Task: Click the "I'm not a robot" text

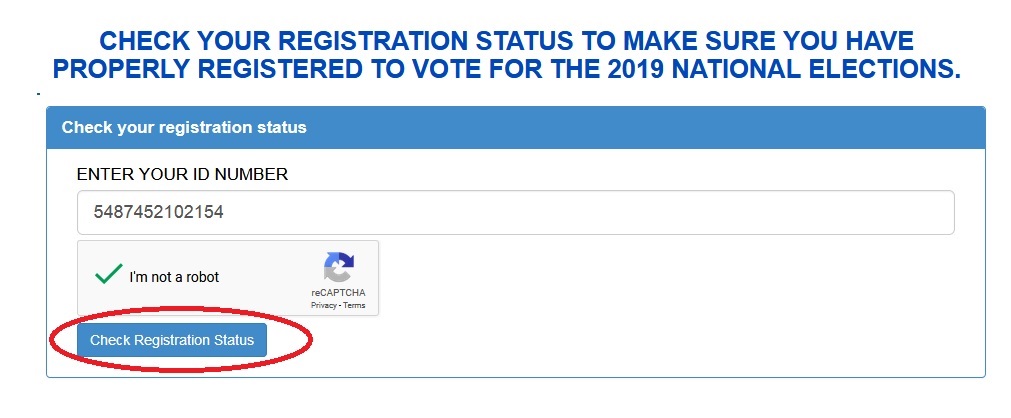Action: tap(174, 277)
